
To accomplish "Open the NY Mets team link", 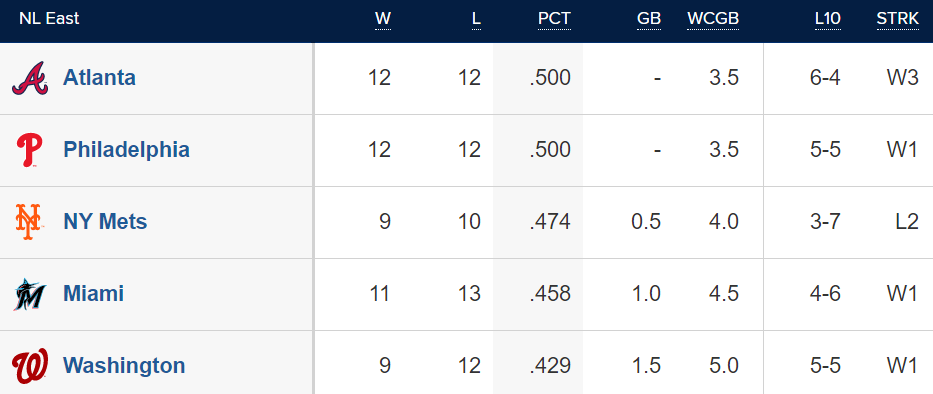I will 105,221.
